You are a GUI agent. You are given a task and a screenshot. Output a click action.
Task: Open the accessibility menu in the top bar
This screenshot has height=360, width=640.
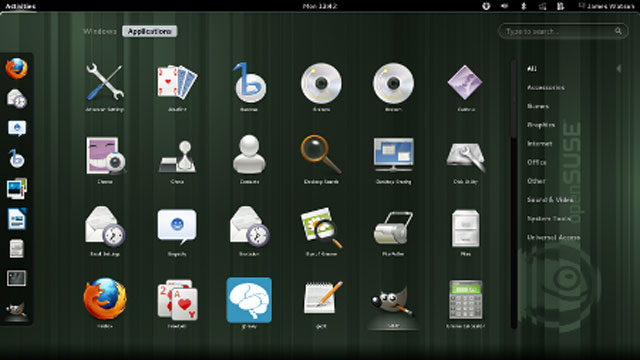(486, 6)
